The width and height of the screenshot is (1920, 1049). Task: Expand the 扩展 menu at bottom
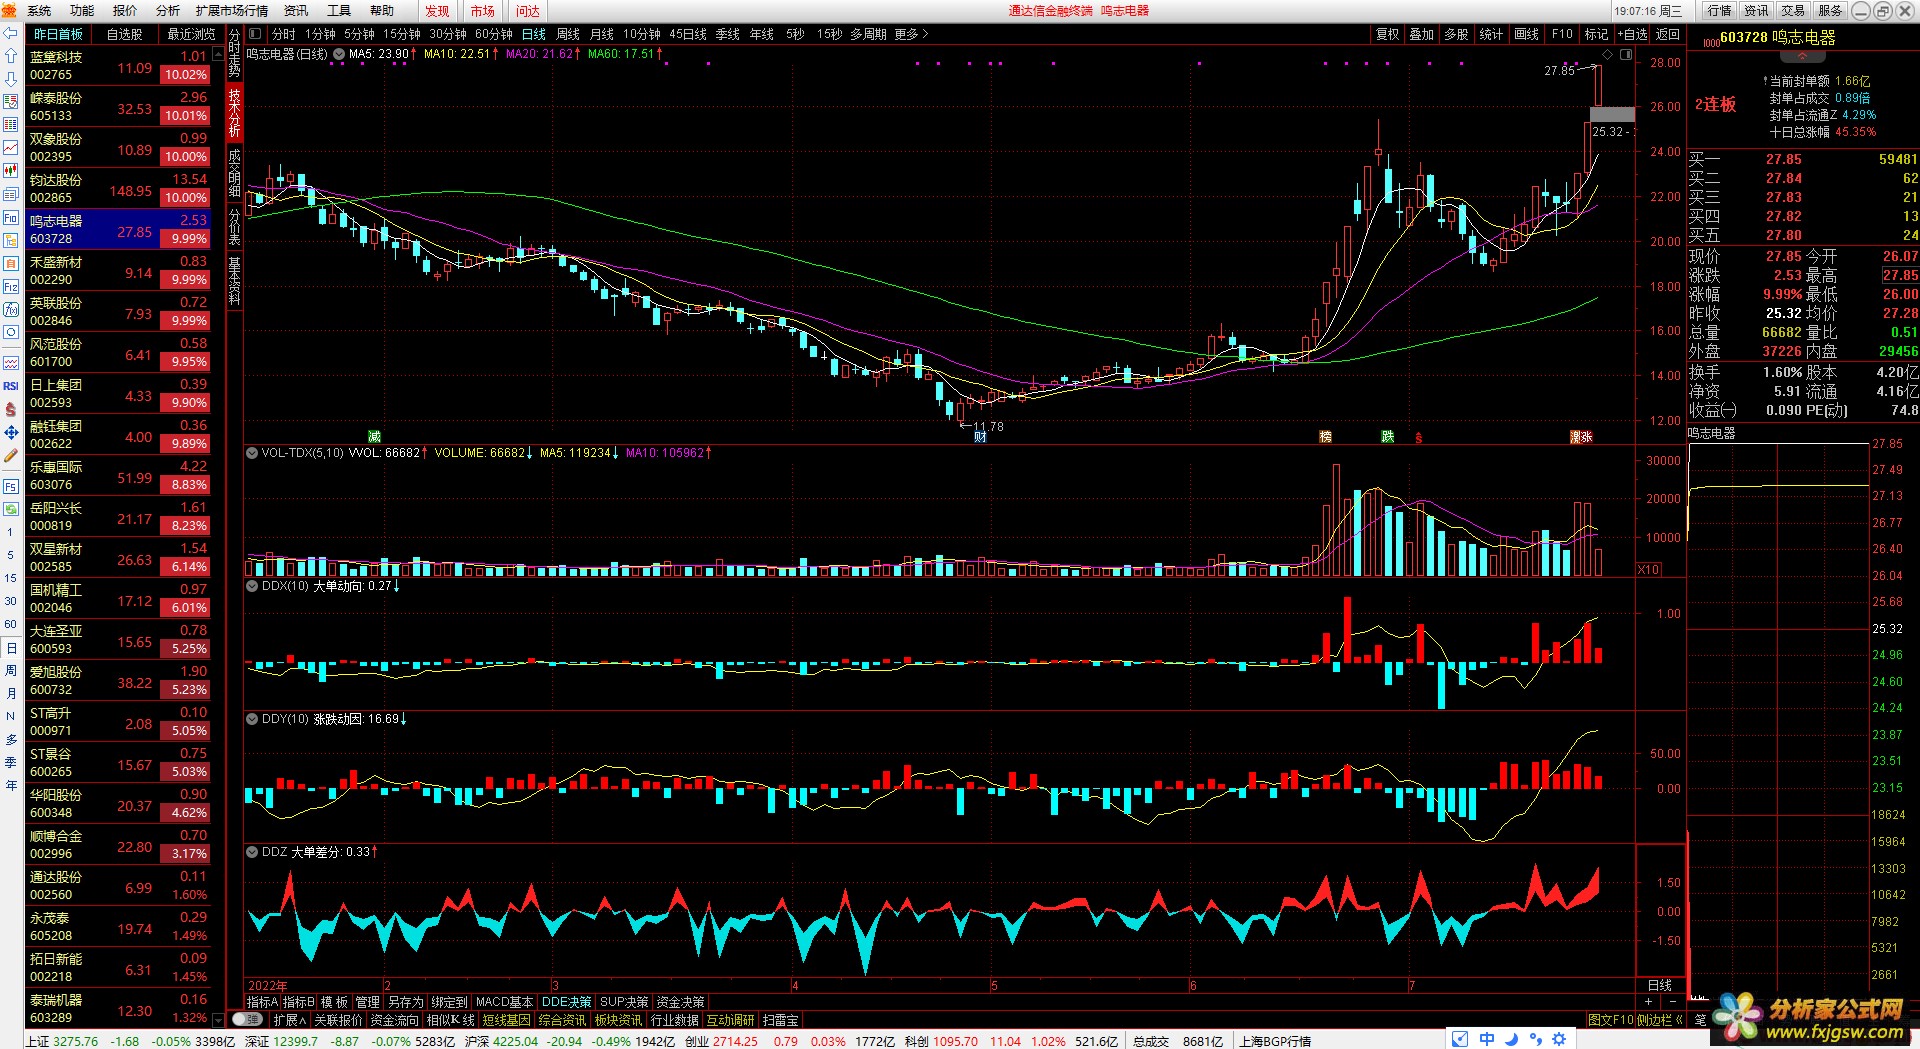point(289,1020)
